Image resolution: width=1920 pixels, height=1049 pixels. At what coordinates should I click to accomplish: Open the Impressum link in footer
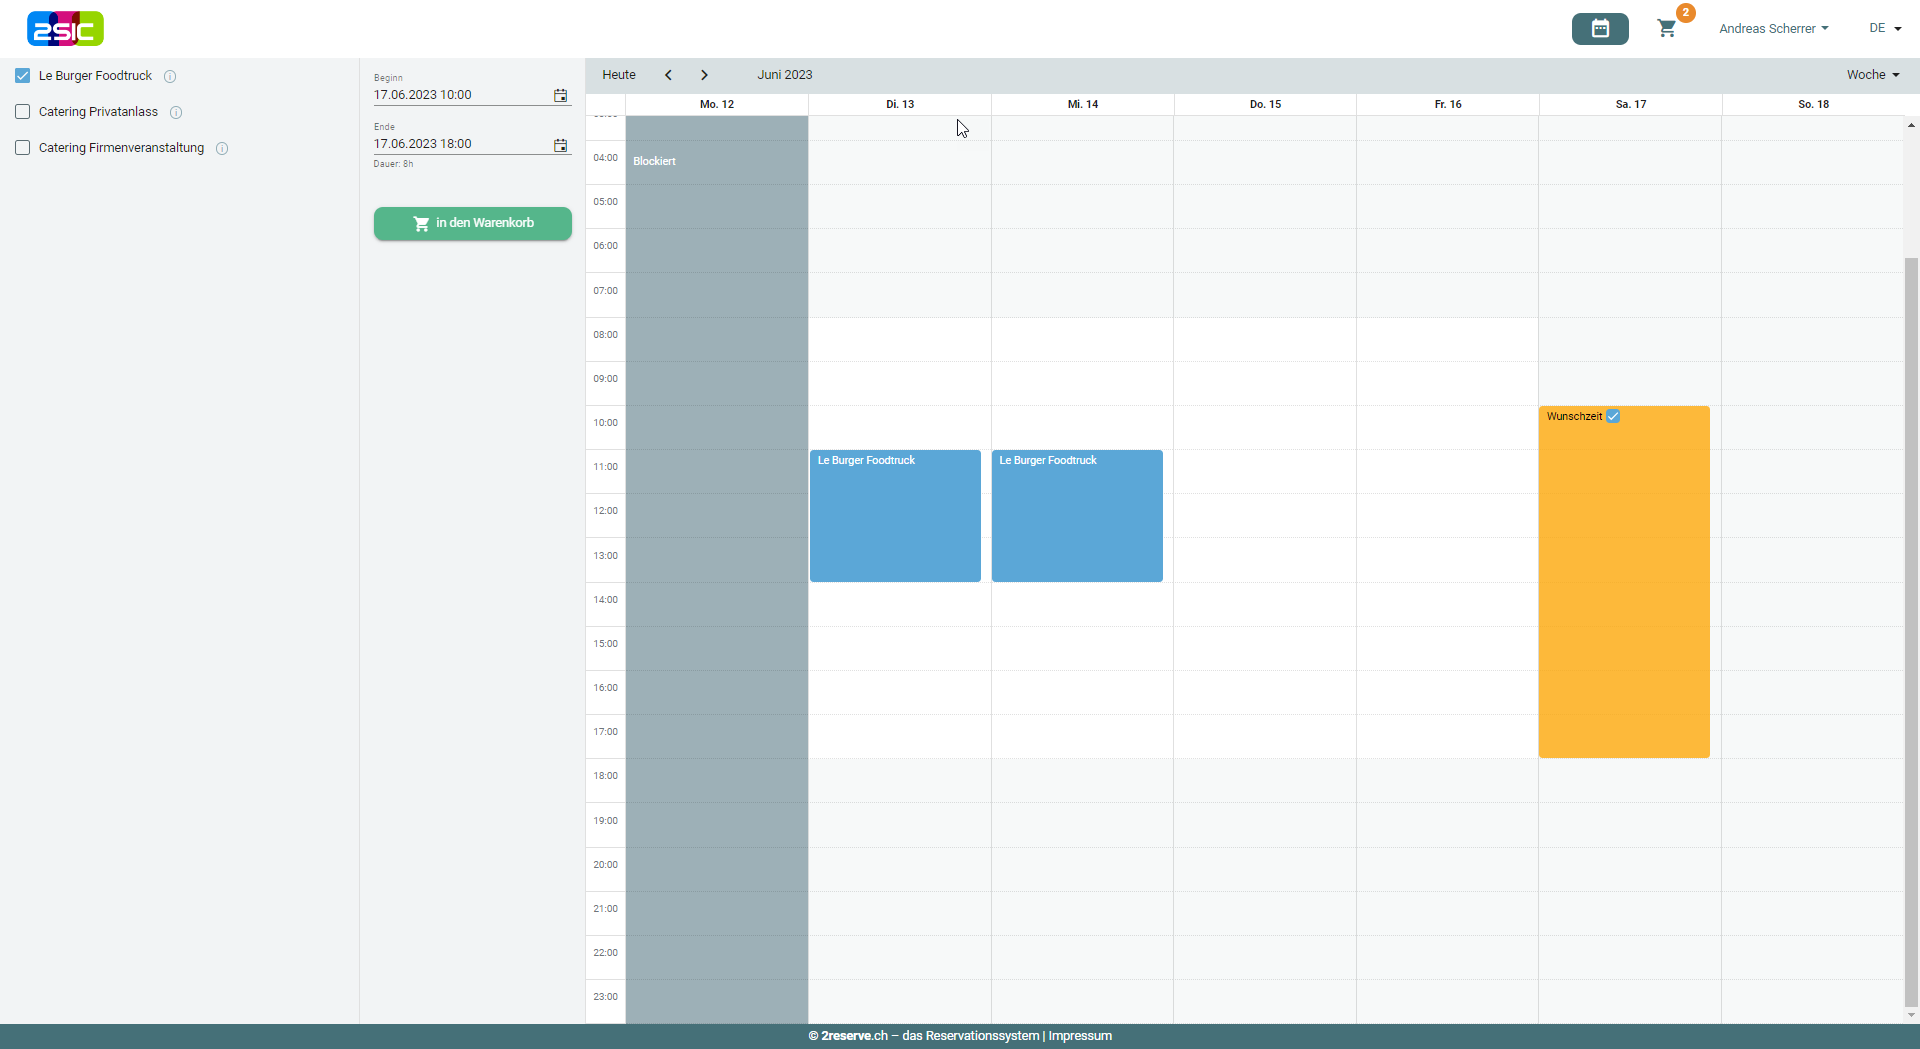coord(1080,1036)
